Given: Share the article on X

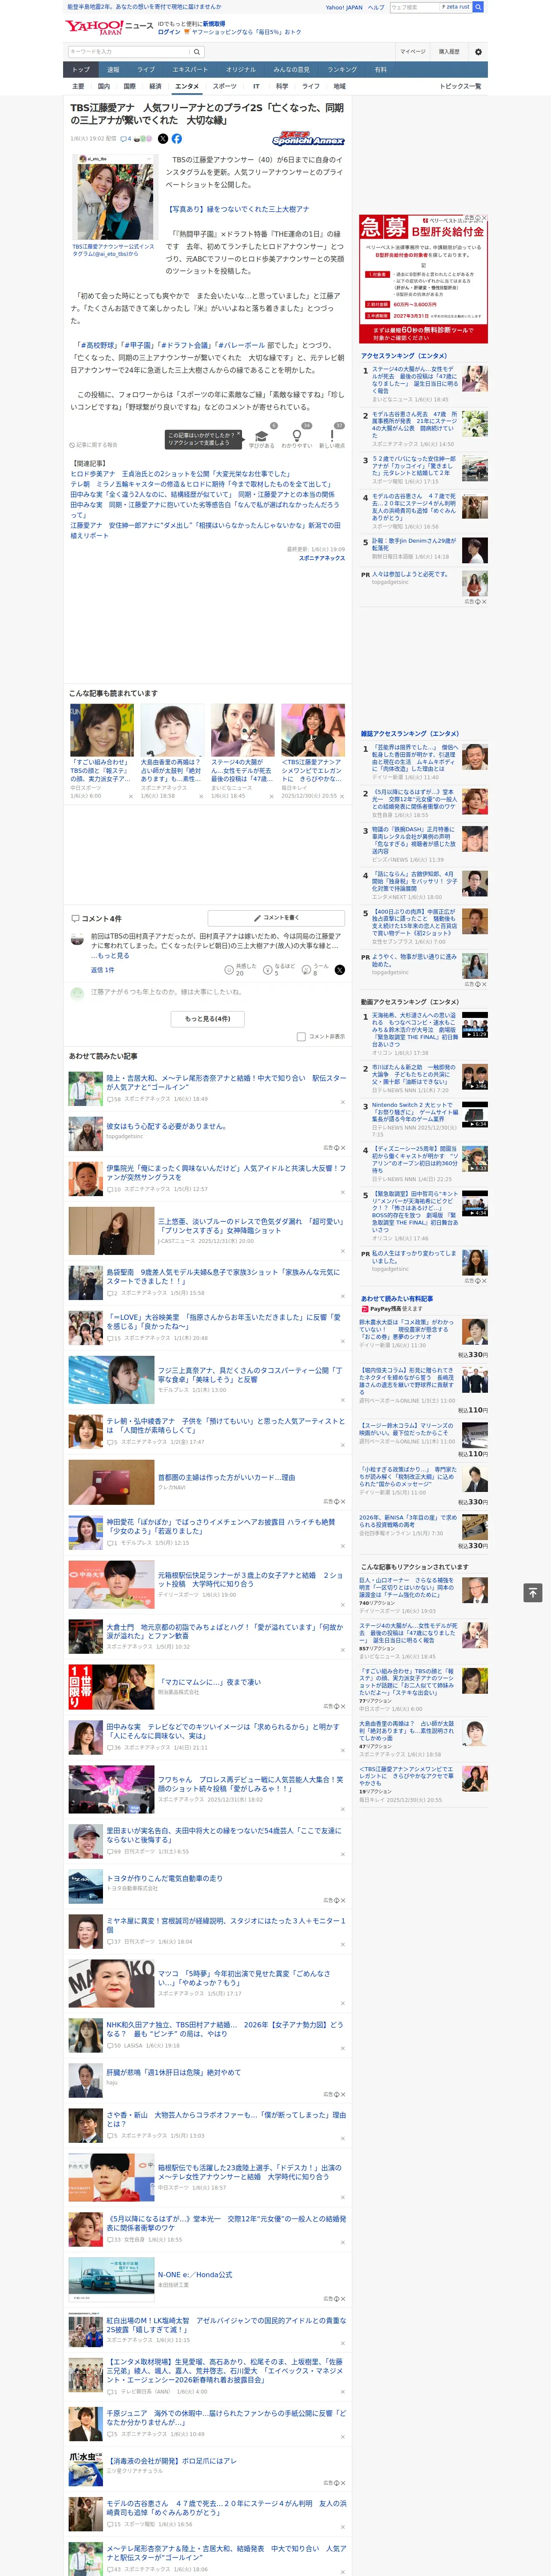Looking at the screenshot, I should (x=163, y=139).
